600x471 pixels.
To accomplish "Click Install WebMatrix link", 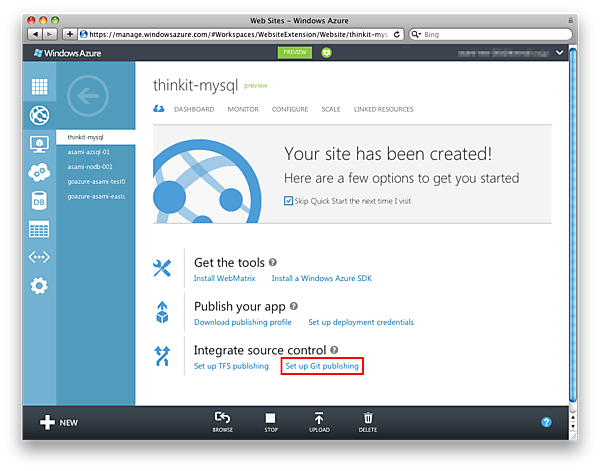I will [226, 278].
